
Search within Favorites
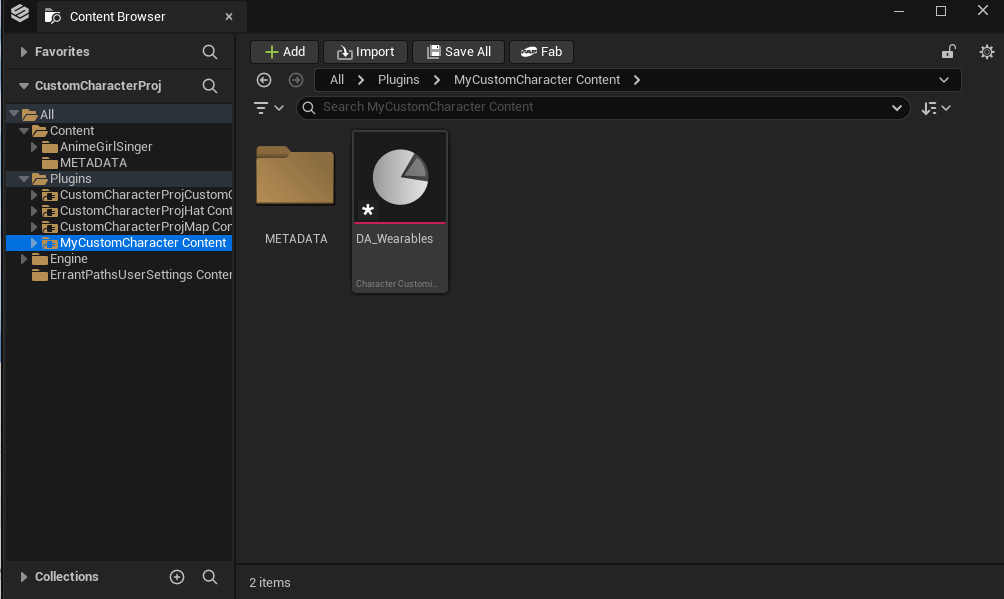(209, 52)
